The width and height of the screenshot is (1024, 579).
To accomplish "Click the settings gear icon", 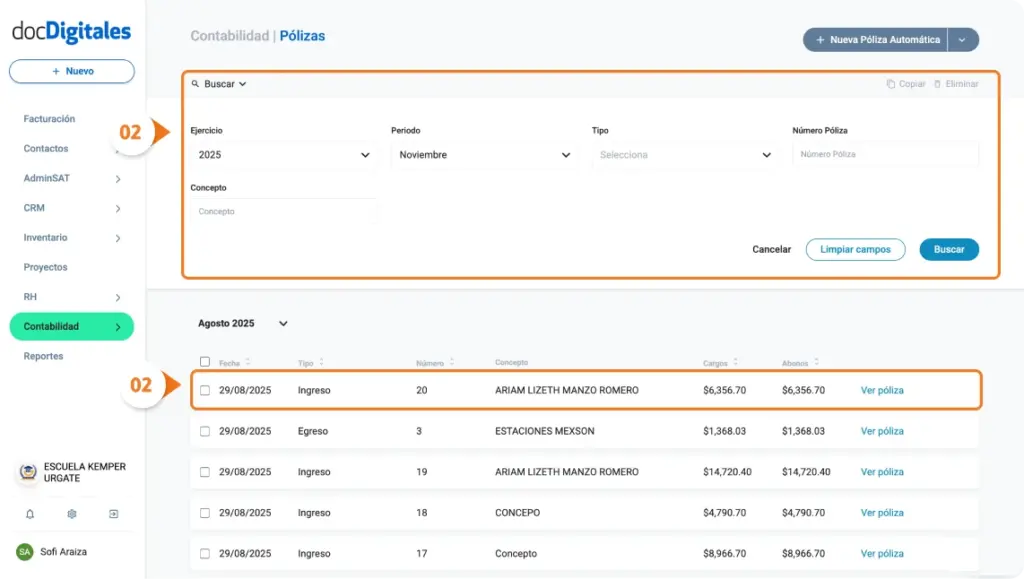I will 71,513.
